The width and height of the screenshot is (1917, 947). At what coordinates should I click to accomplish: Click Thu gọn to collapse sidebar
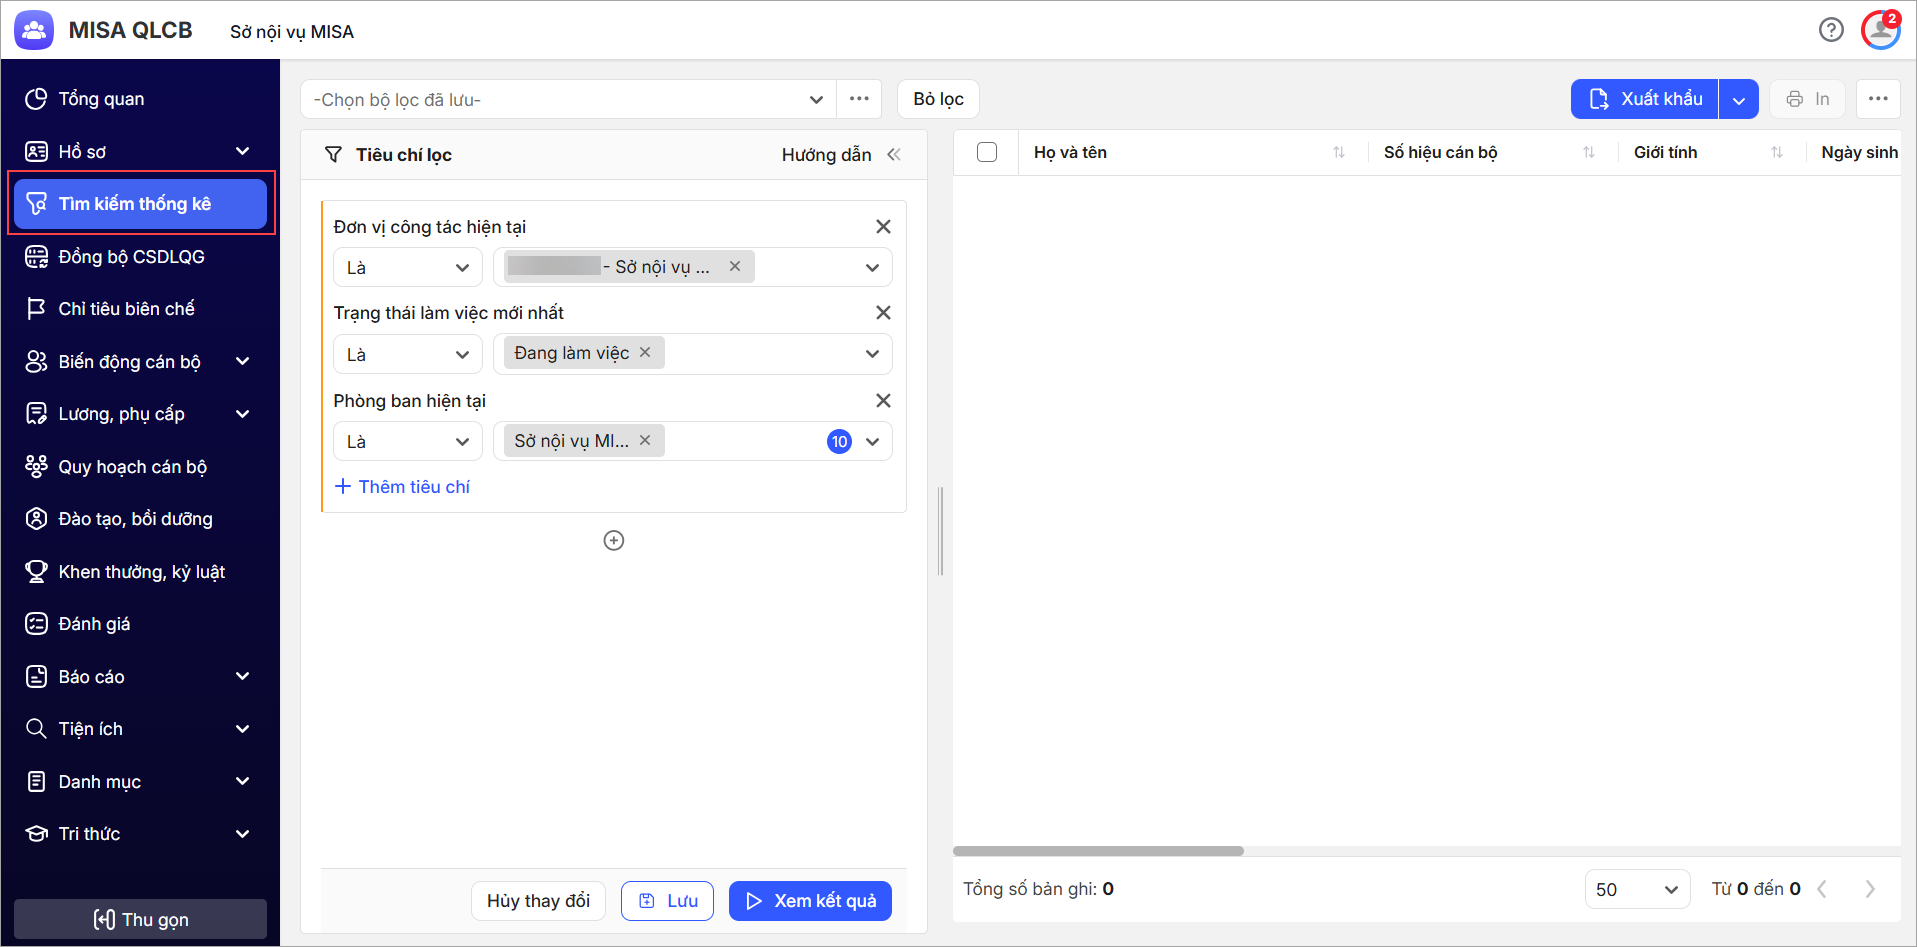[140, 919]
